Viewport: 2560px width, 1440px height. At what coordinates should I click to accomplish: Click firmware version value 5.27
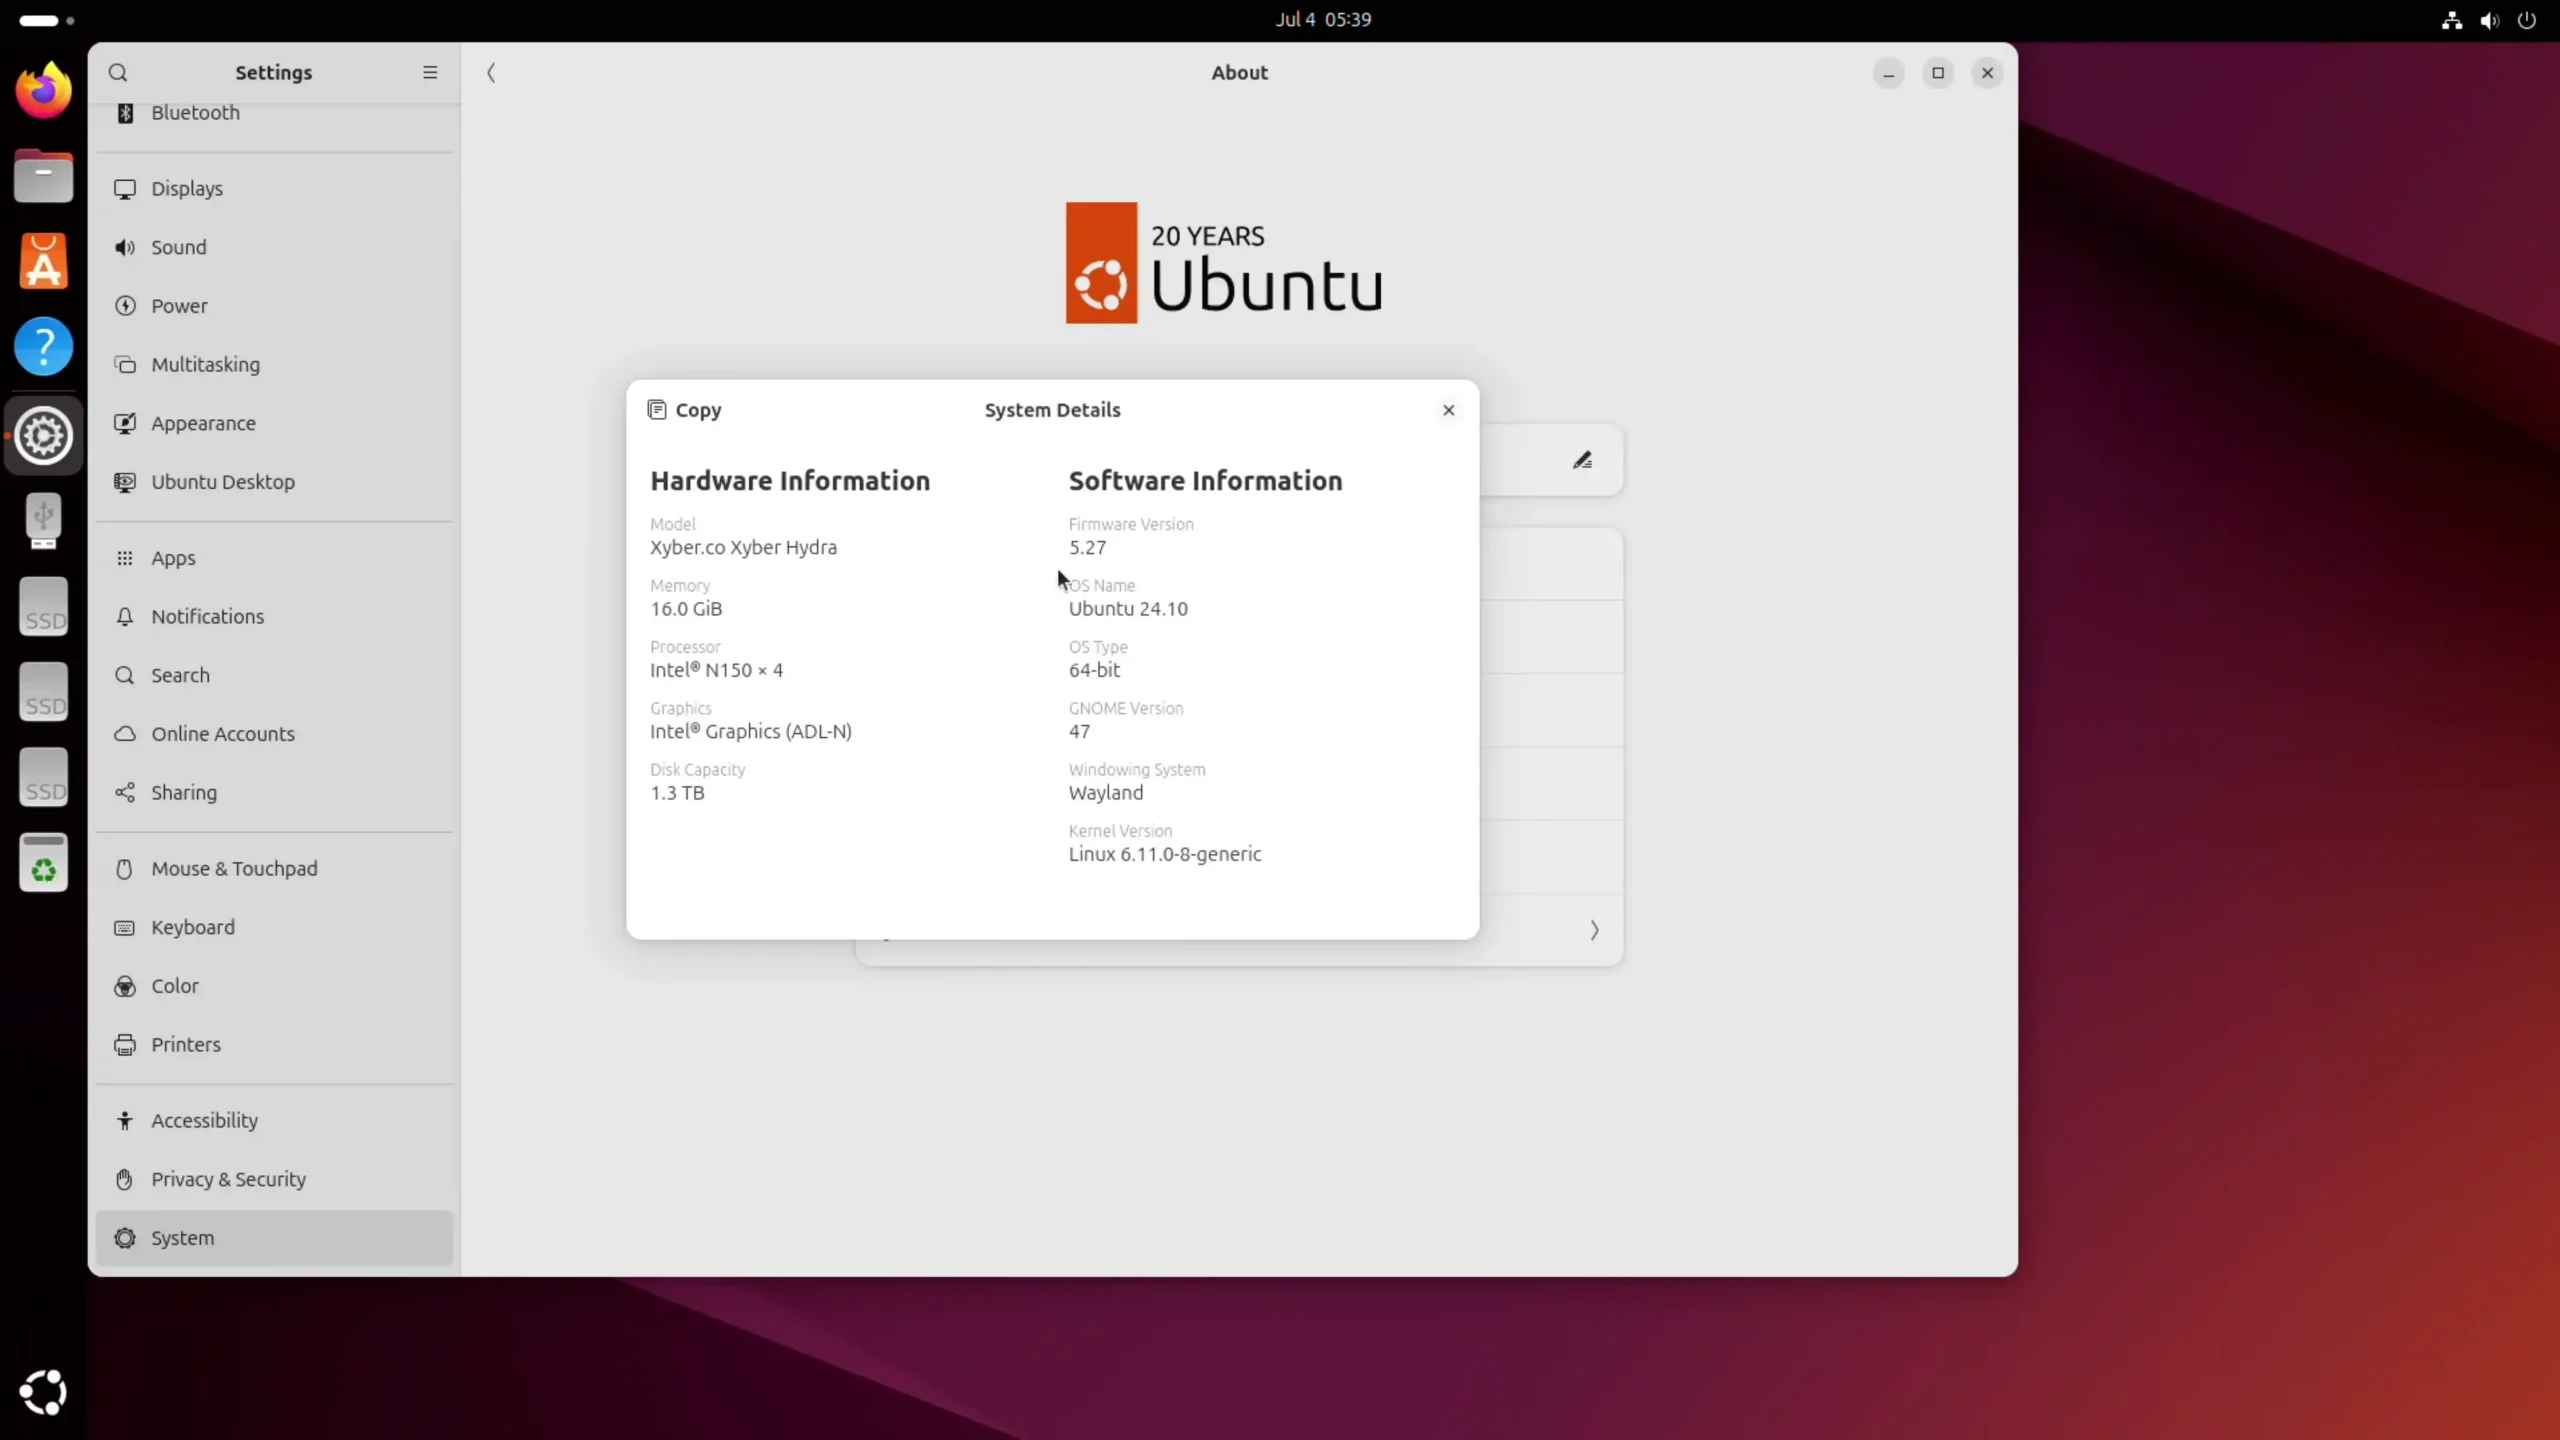click(1087, 547)
